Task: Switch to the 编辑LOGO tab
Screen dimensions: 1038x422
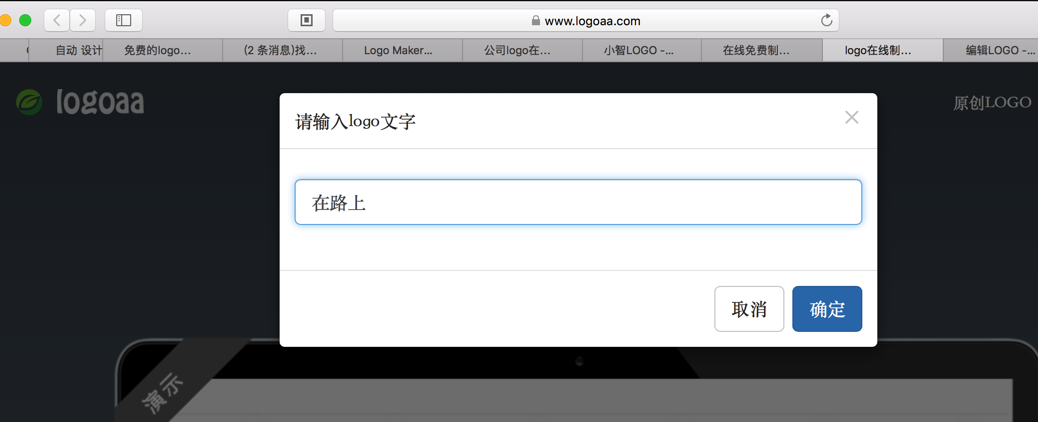Action: click(991, 50)
